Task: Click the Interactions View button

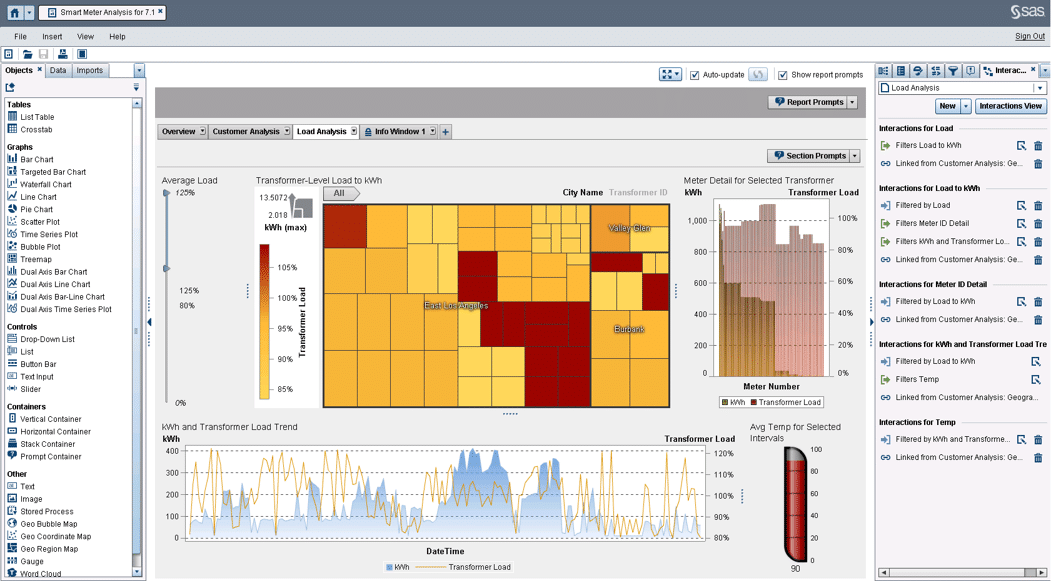Action: click(1010, 106)
